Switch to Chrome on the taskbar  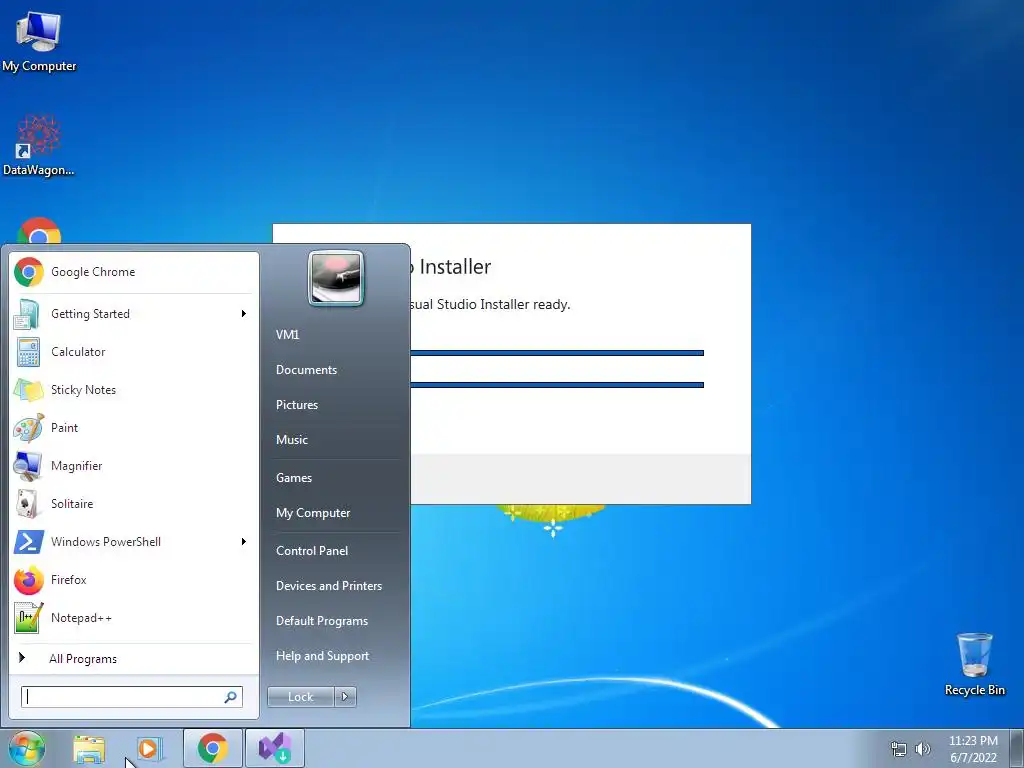[x=213, y=748]
